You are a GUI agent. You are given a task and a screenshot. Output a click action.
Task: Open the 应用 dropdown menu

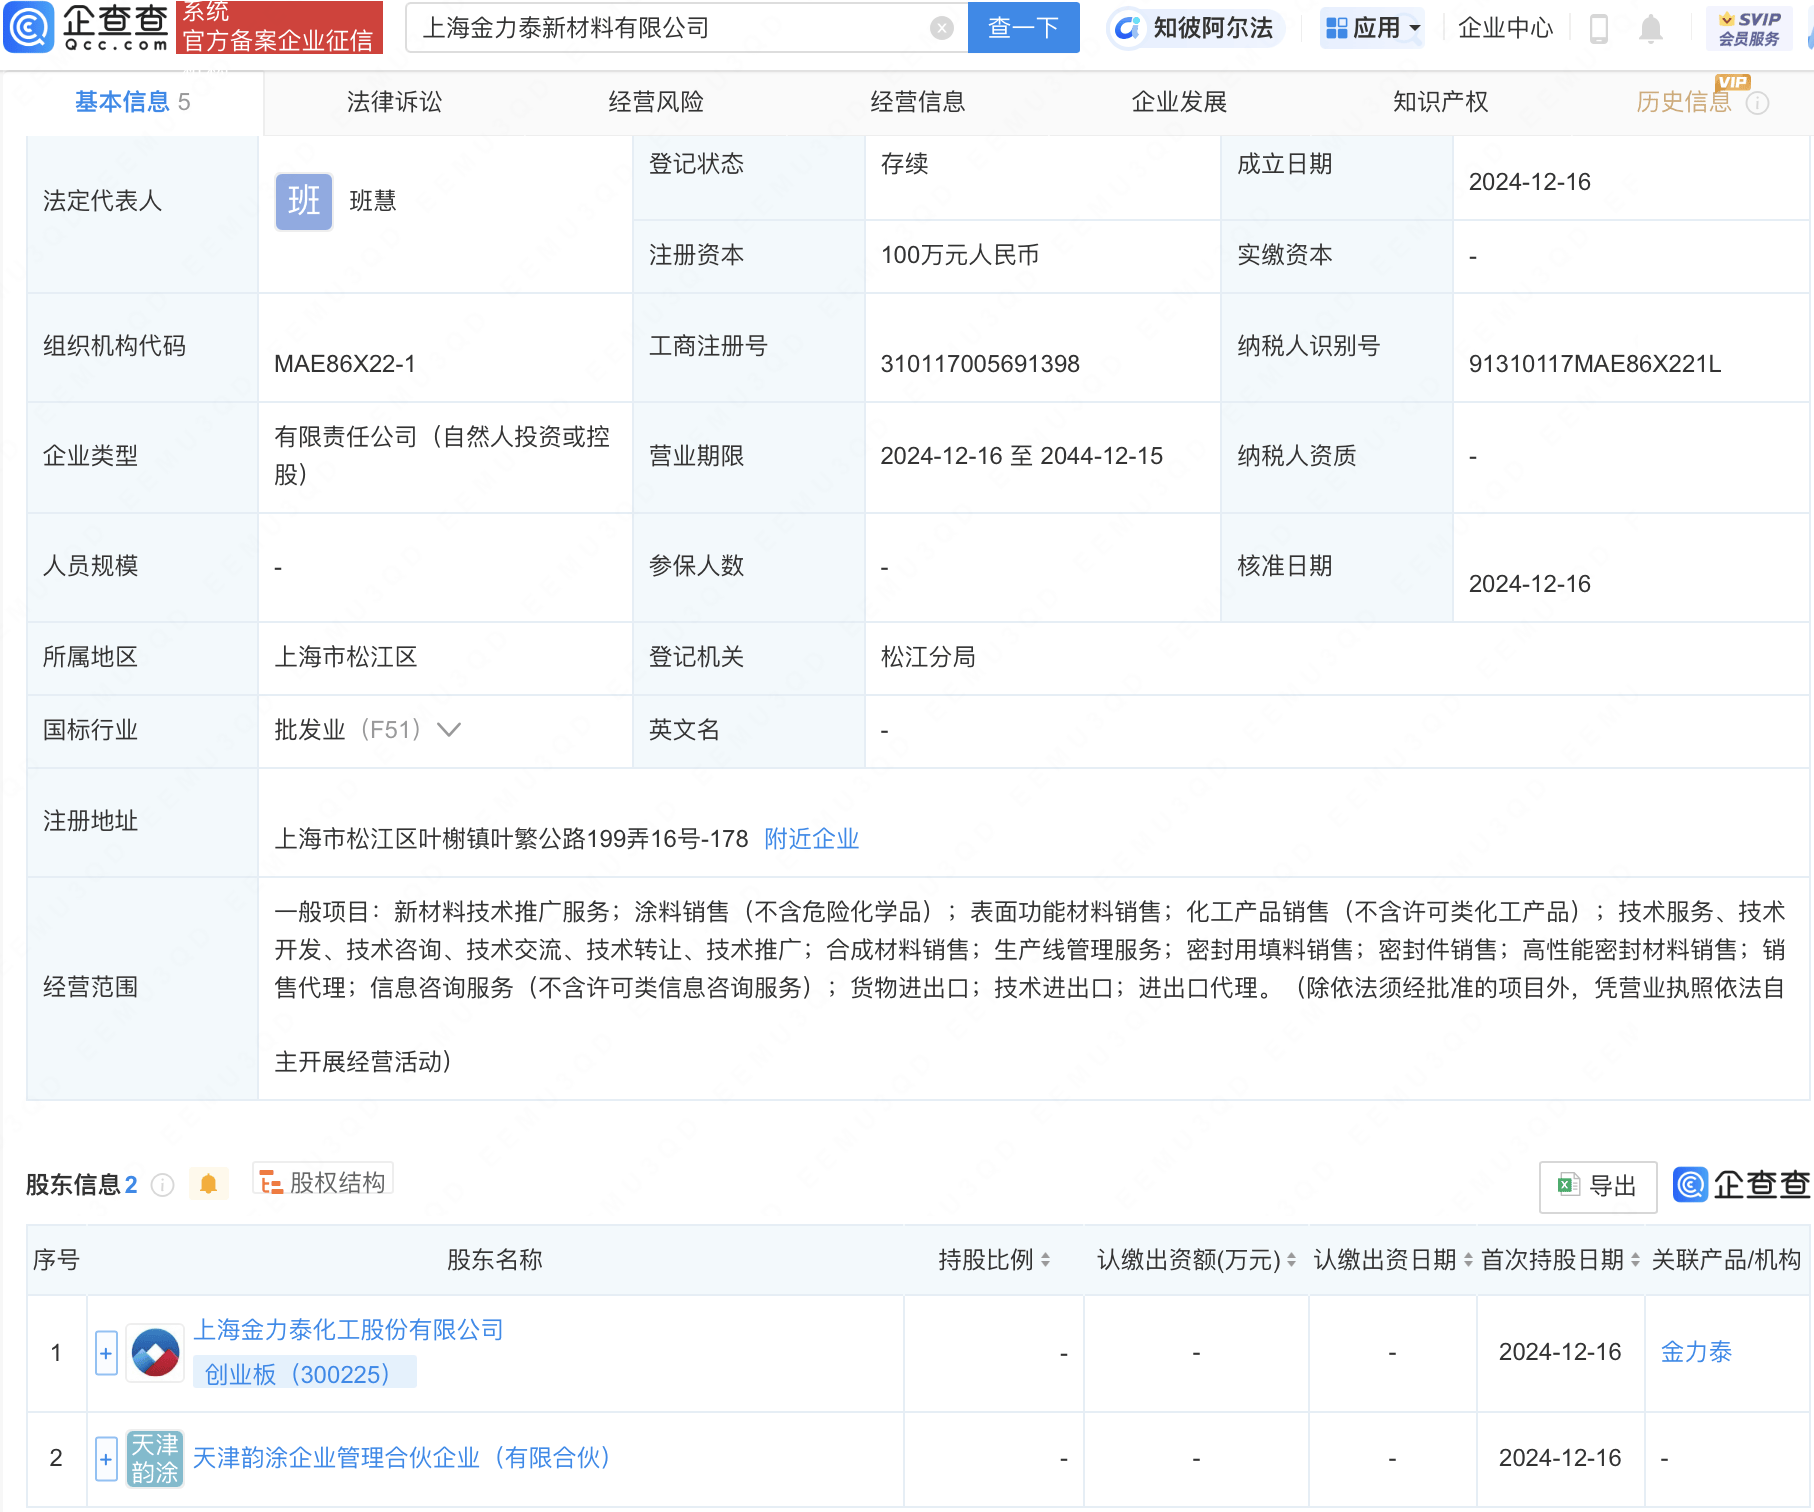pos(1372,28)
